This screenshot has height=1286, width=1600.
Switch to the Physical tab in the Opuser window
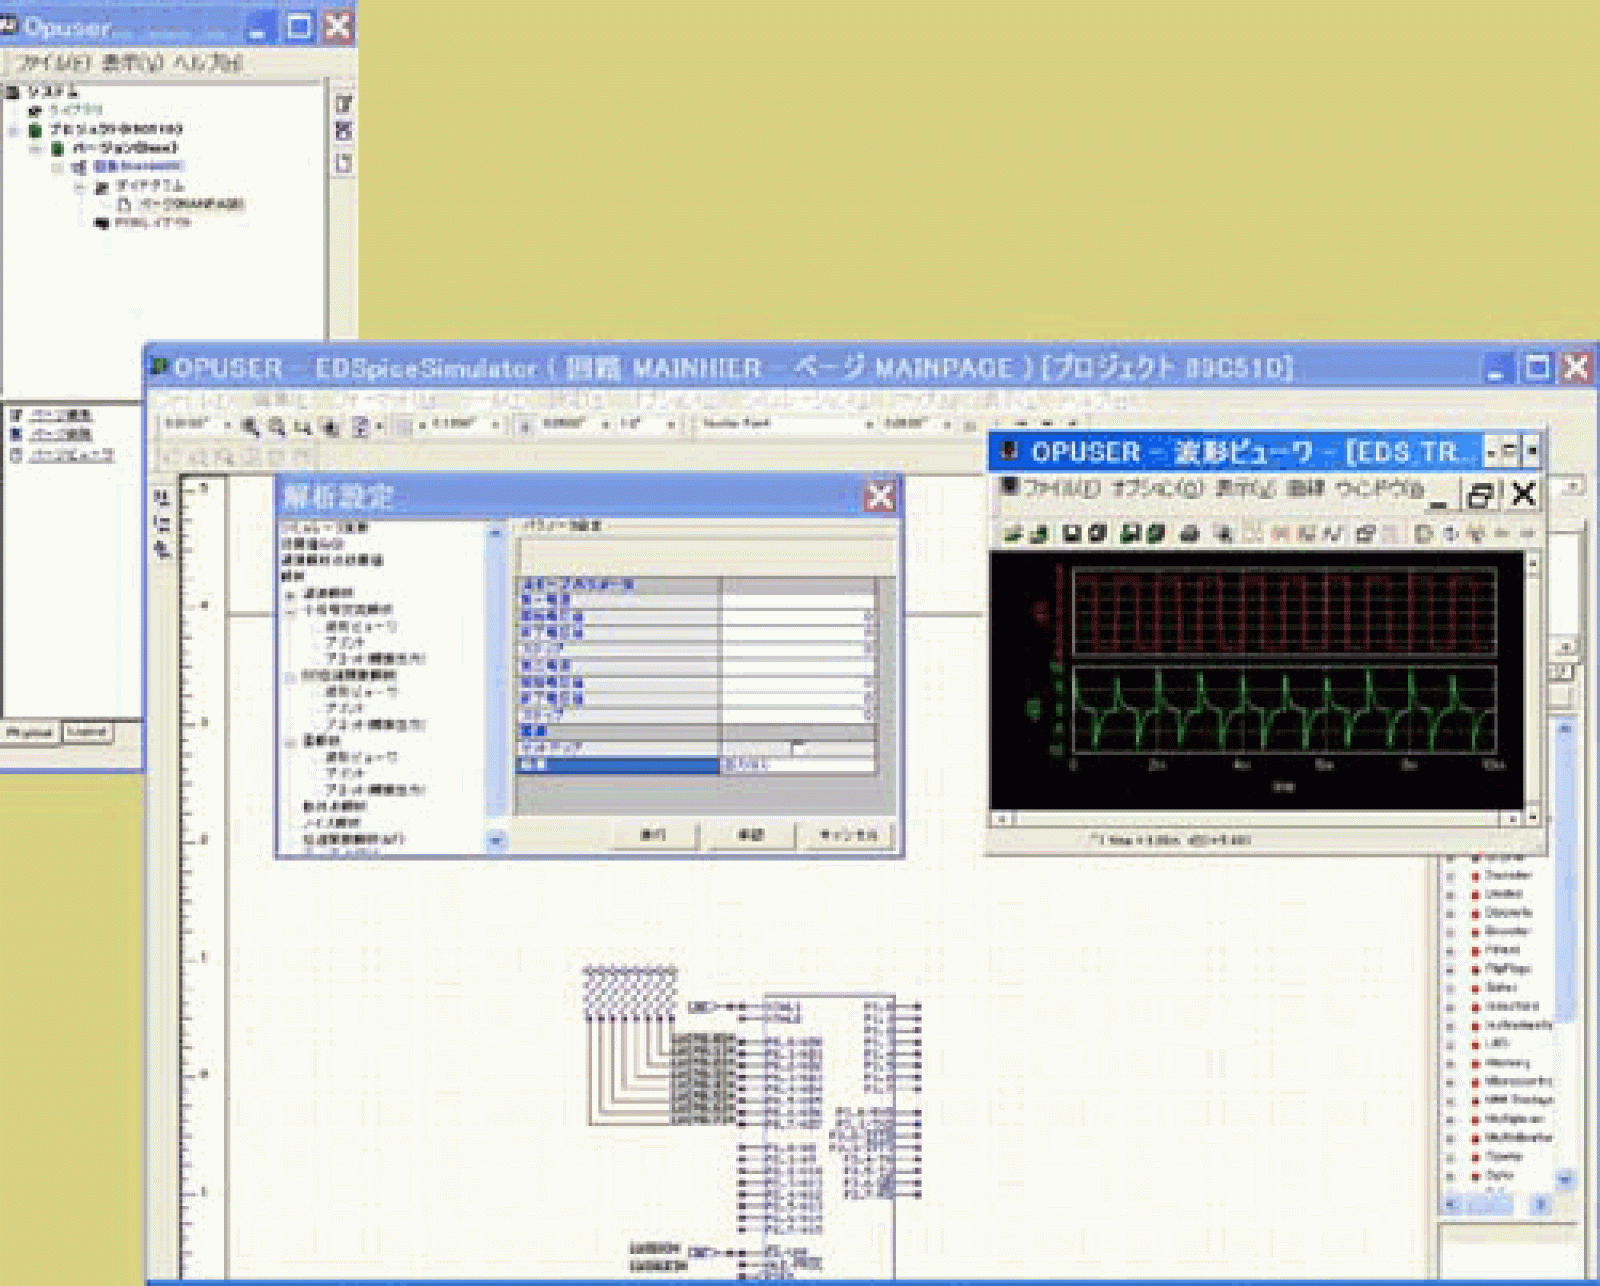coord(30,732)
